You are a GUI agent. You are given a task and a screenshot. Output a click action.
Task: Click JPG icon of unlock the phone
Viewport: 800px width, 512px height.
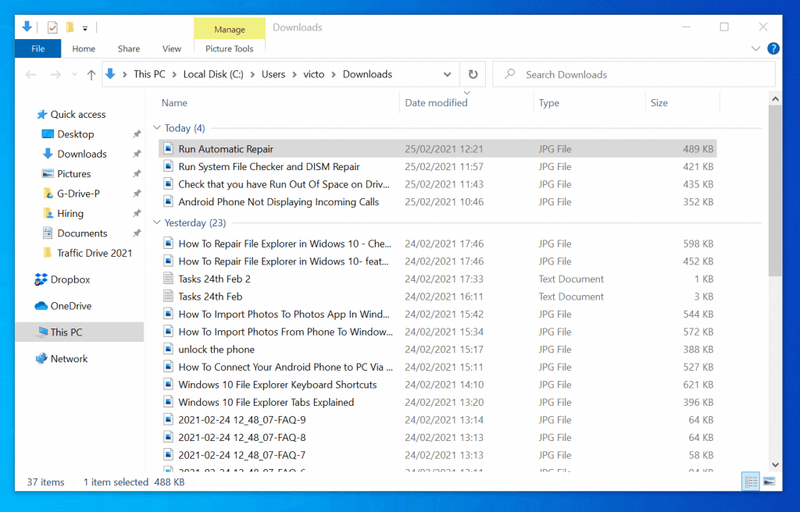tap(168, 349)
